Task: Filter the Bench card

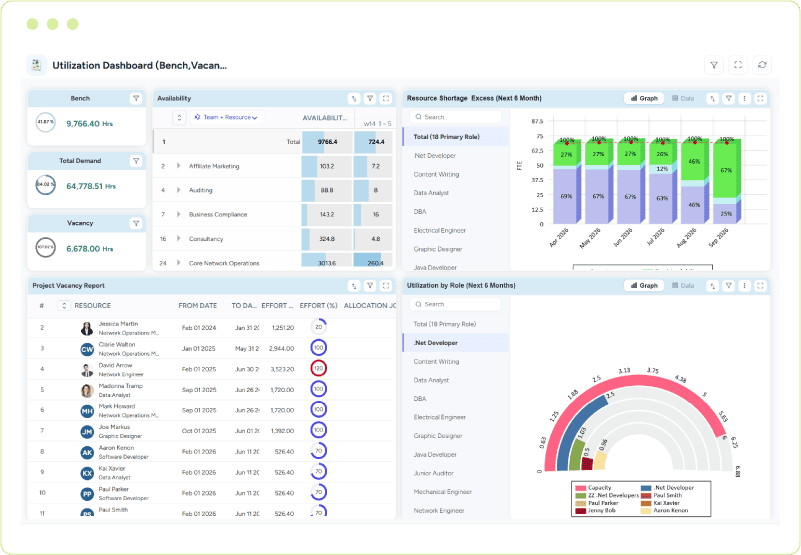Action: click(136, 98)
